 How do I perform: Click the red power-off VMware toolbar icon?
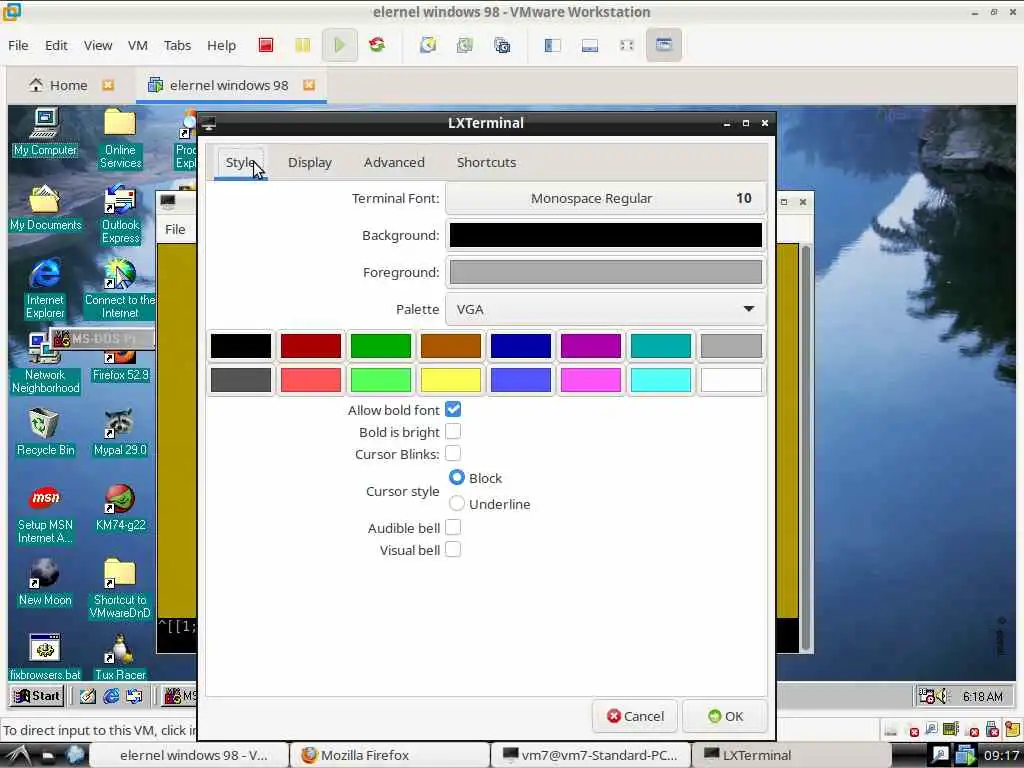click(266, 45)
